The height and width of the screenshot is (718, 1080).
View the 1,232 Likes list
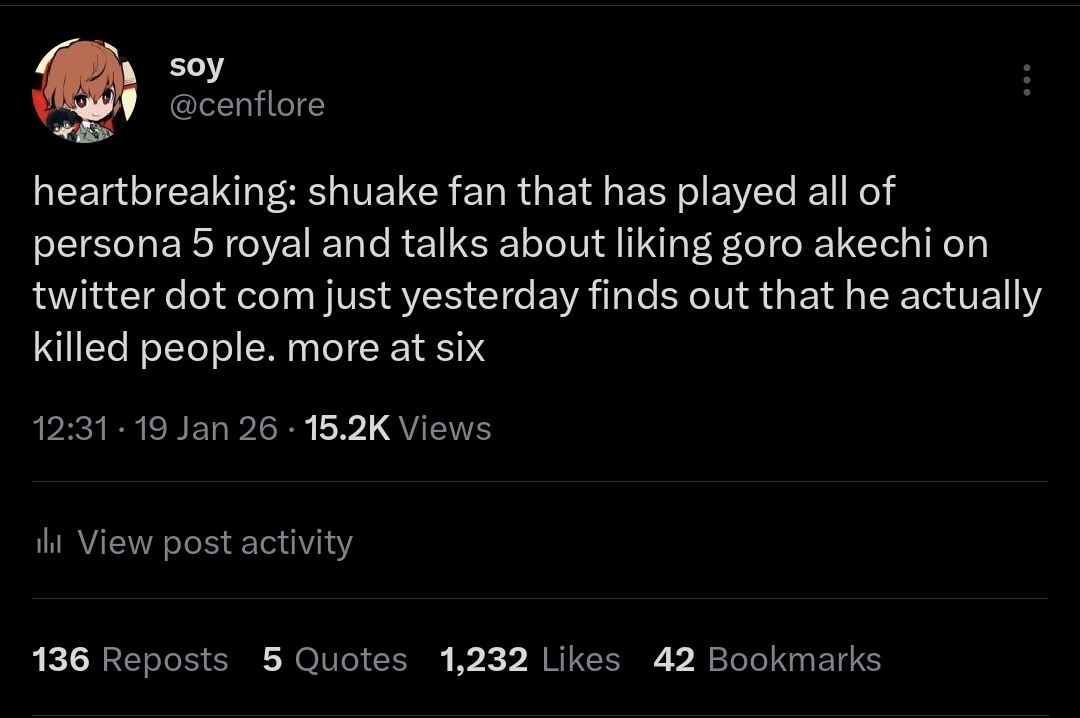click(x=530, y=659)
